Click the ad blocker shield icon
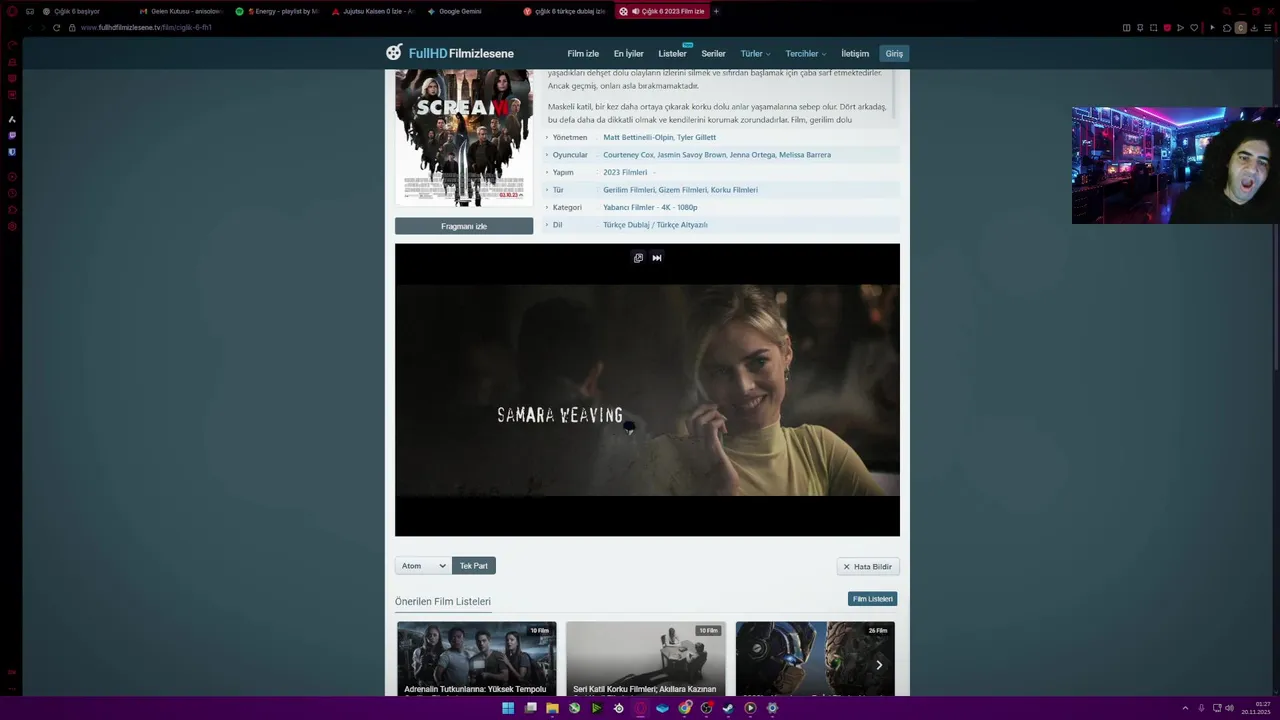This screenshot has height=720, width=1280. (1166, 28)
